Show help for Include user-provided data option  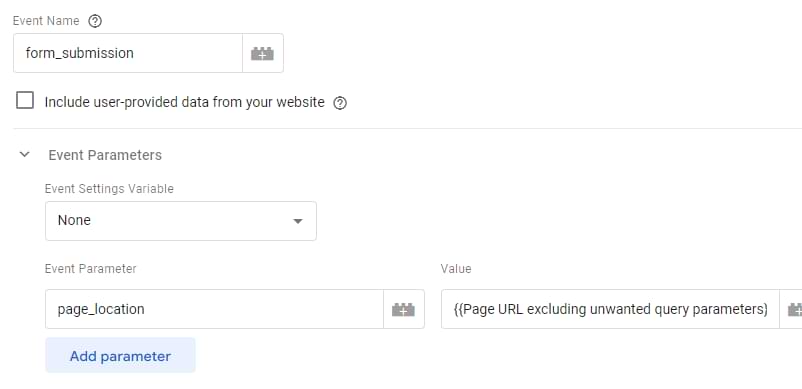(x=340, y=103)
